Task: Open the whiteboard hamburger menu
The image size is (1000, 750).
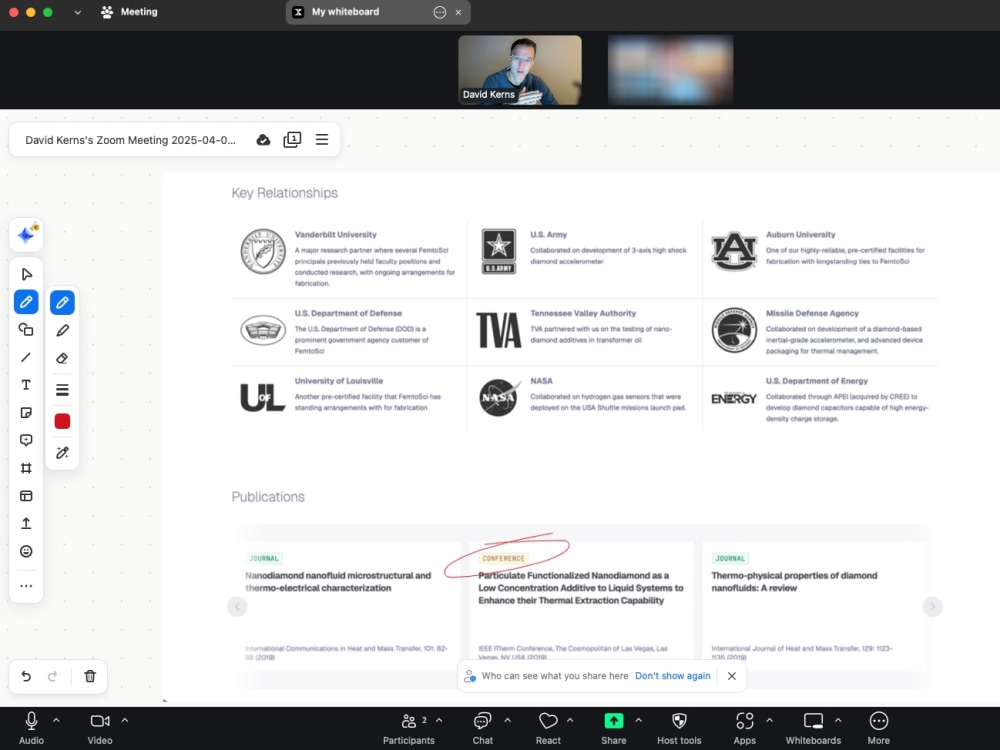Action: pyautogui.click(x=322, y=140)
